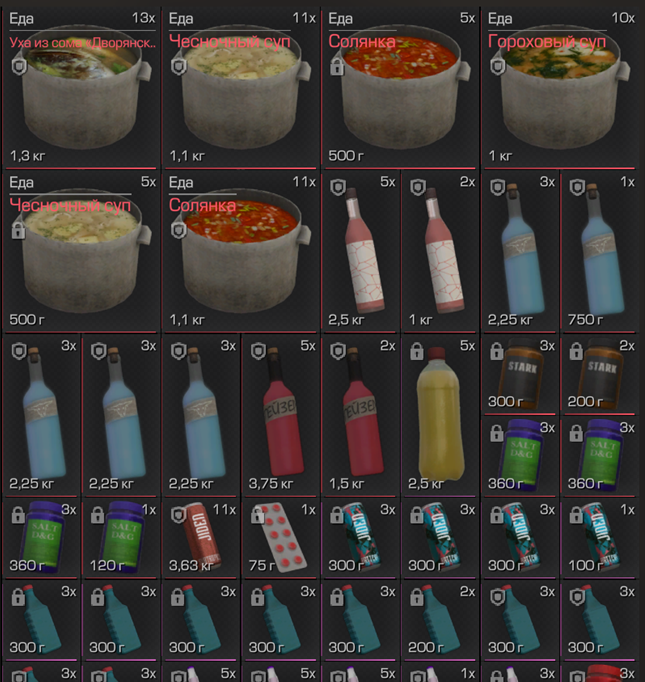The width and height of the screenshot is (645, 682).
Task: Select the red bottle stack weighing 3,75 кг
Action: [280, 415]
